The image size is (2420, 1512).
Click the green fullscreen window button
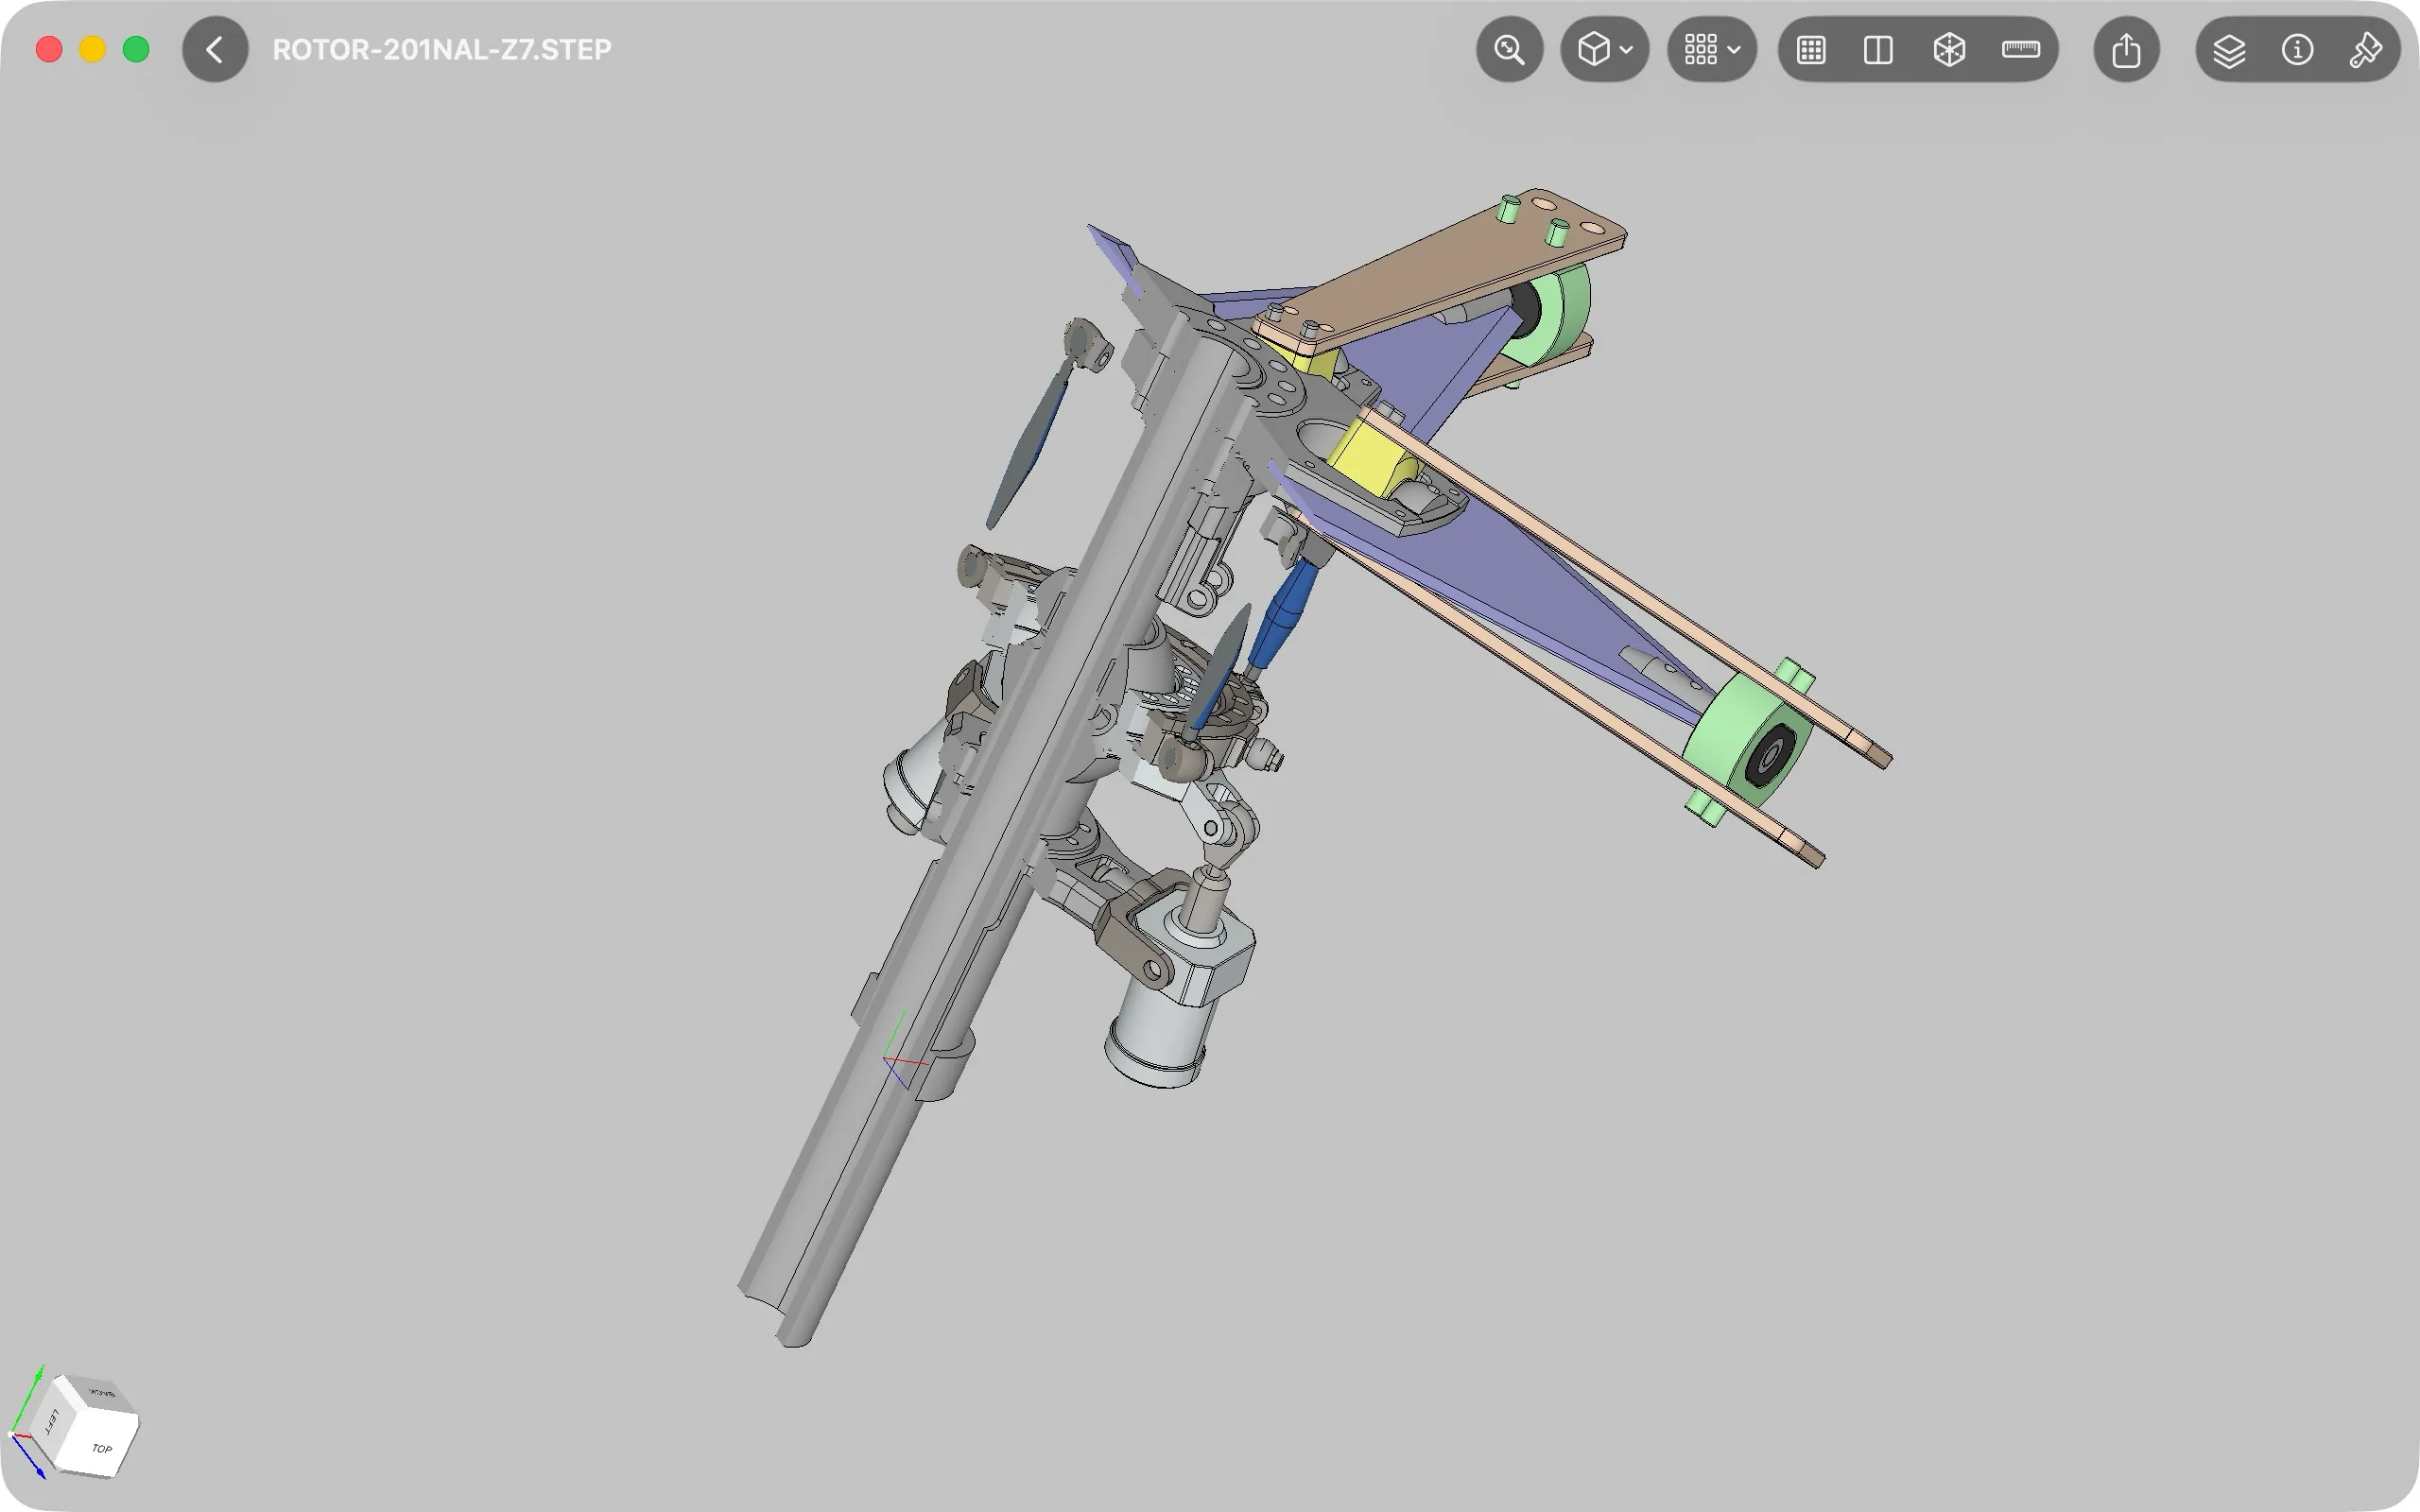(136, 49)
